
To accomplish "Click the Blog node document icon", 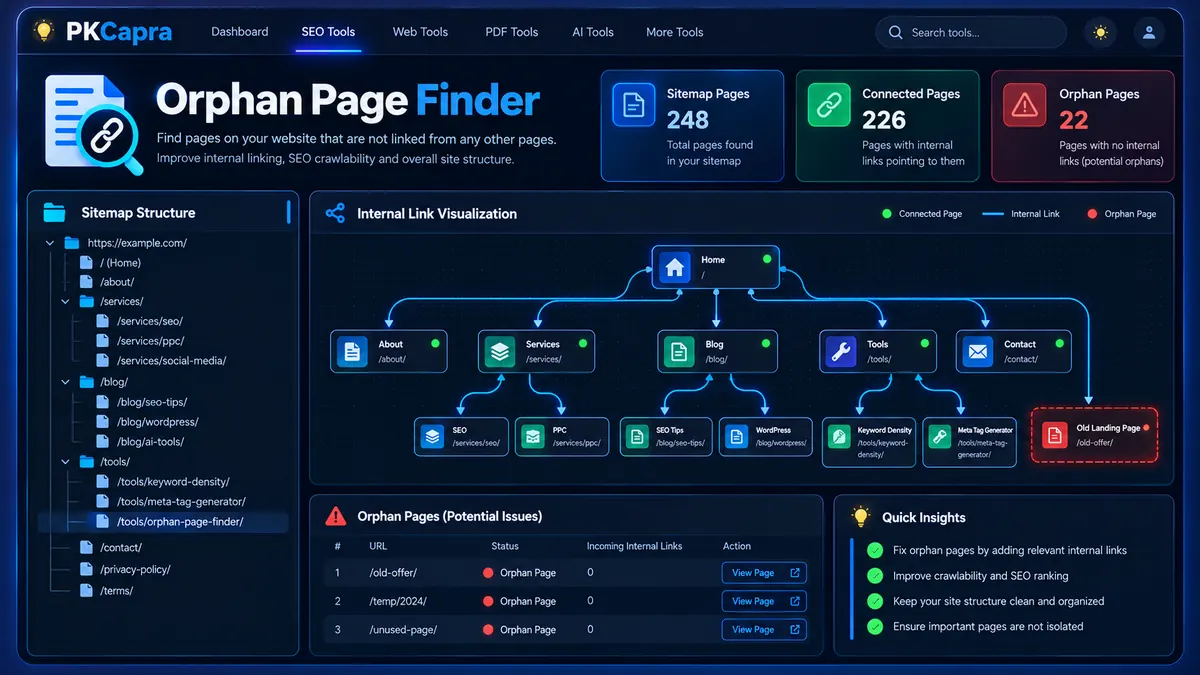I will [x=680, y=351].
